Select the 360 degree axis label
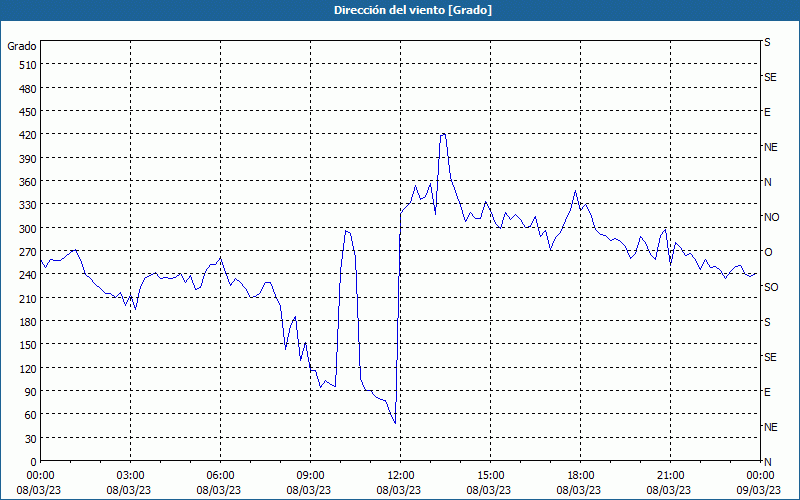The height and width of the screenshot is (500, 800). coord(28,182)
